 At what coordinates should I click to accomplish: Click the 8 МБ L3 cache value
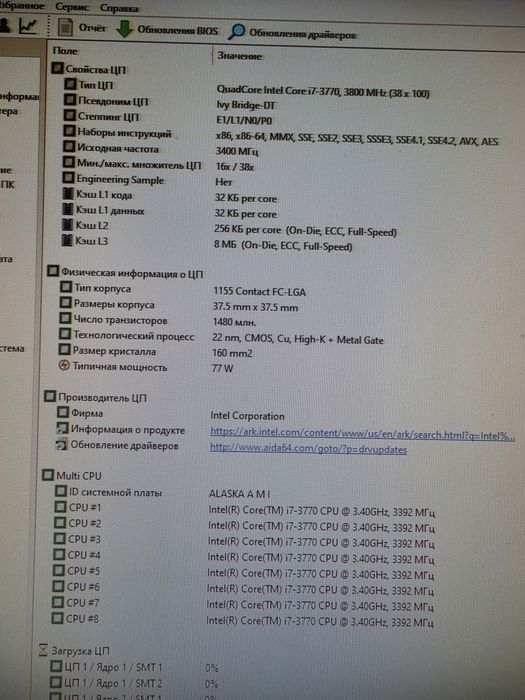283,246
